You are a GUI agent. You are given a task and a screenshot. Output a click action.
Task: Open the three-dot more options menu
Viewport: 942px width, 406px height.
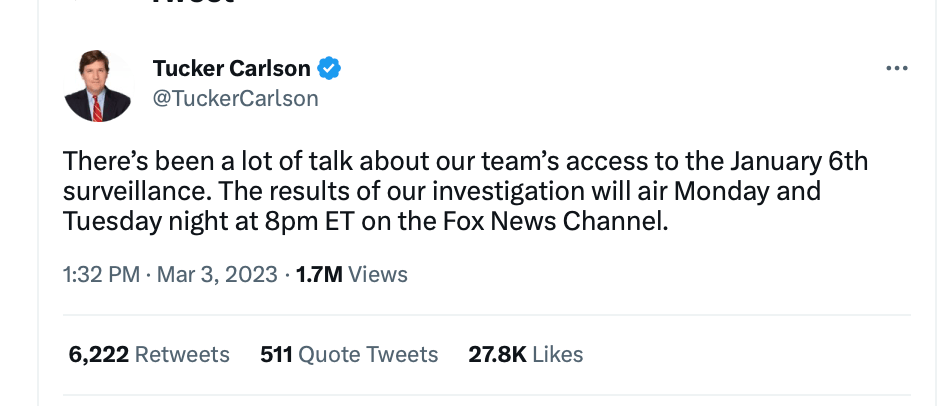click(x=897, y=68)
